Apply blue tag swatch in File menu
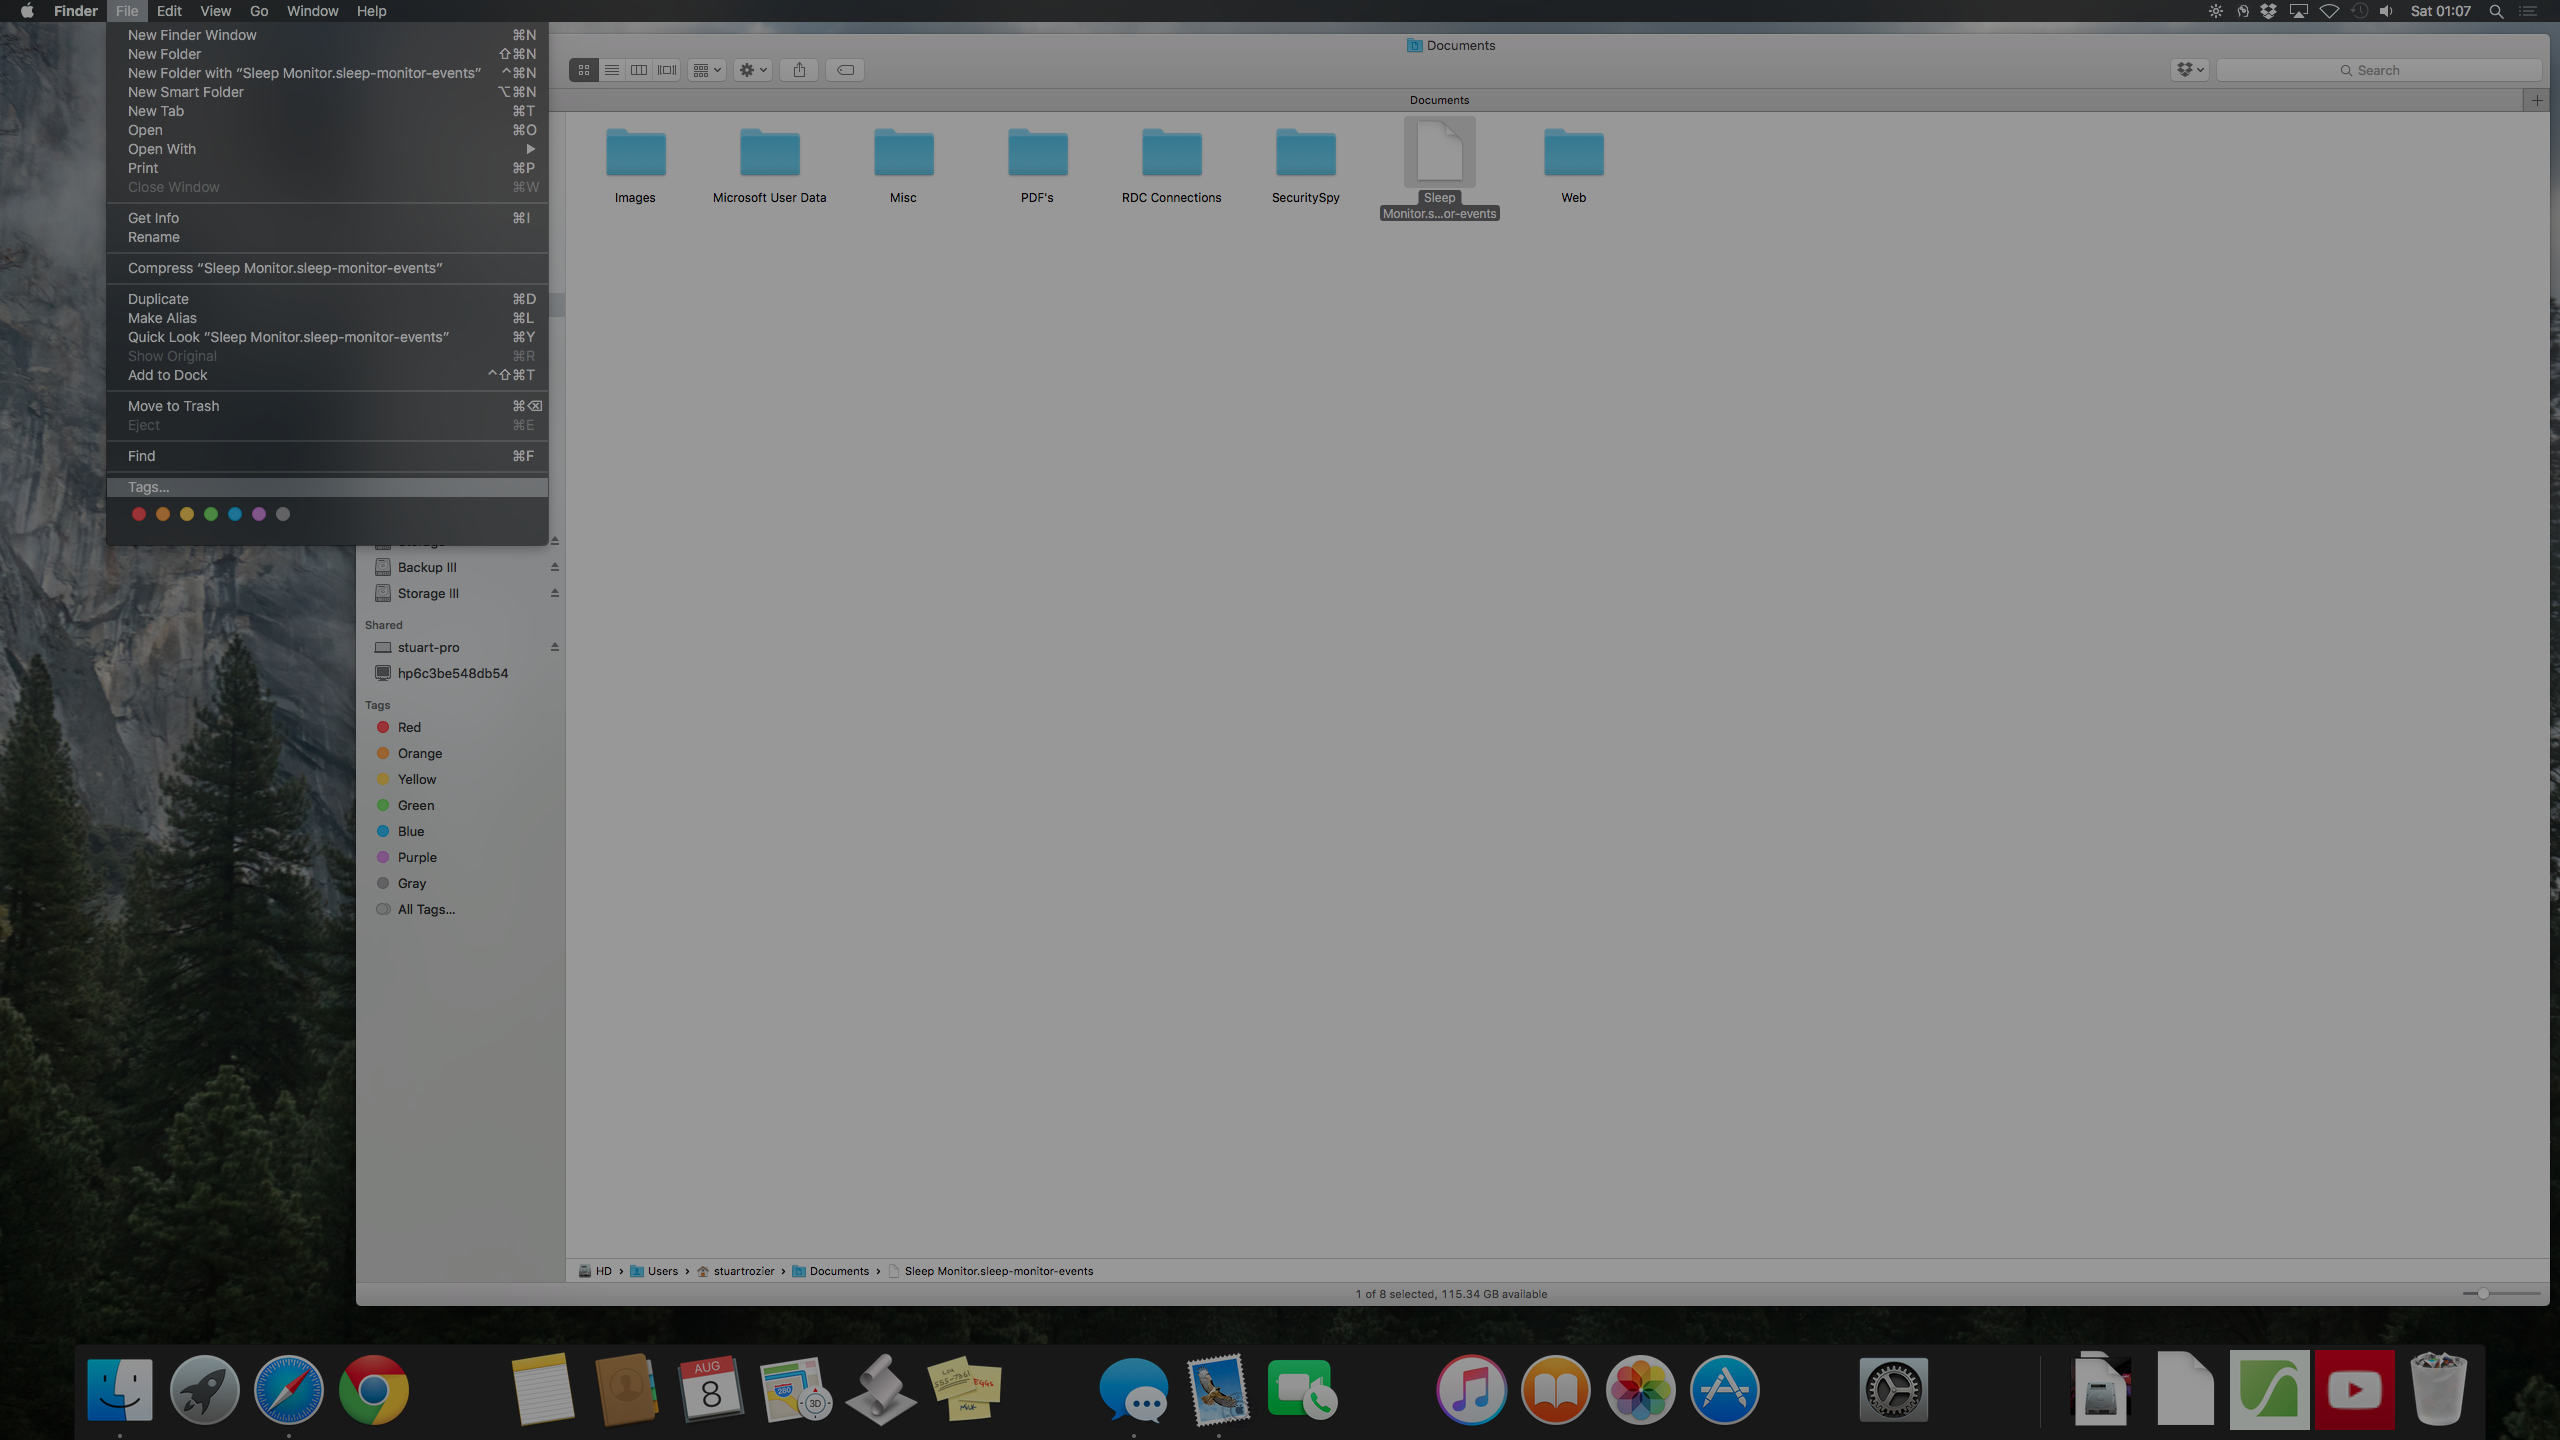 (235, 514)
